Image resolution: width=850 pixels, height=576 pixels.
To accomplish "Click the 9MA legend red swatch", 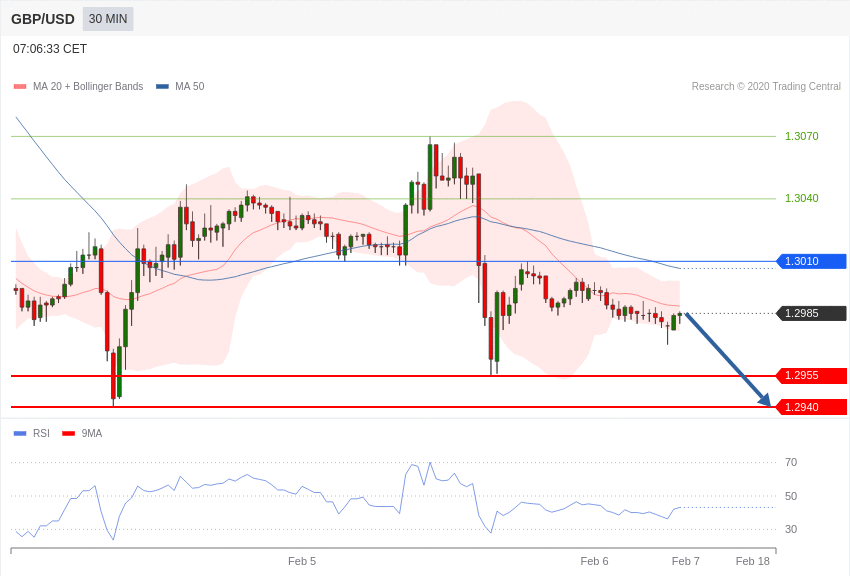I will pos(68,433).
